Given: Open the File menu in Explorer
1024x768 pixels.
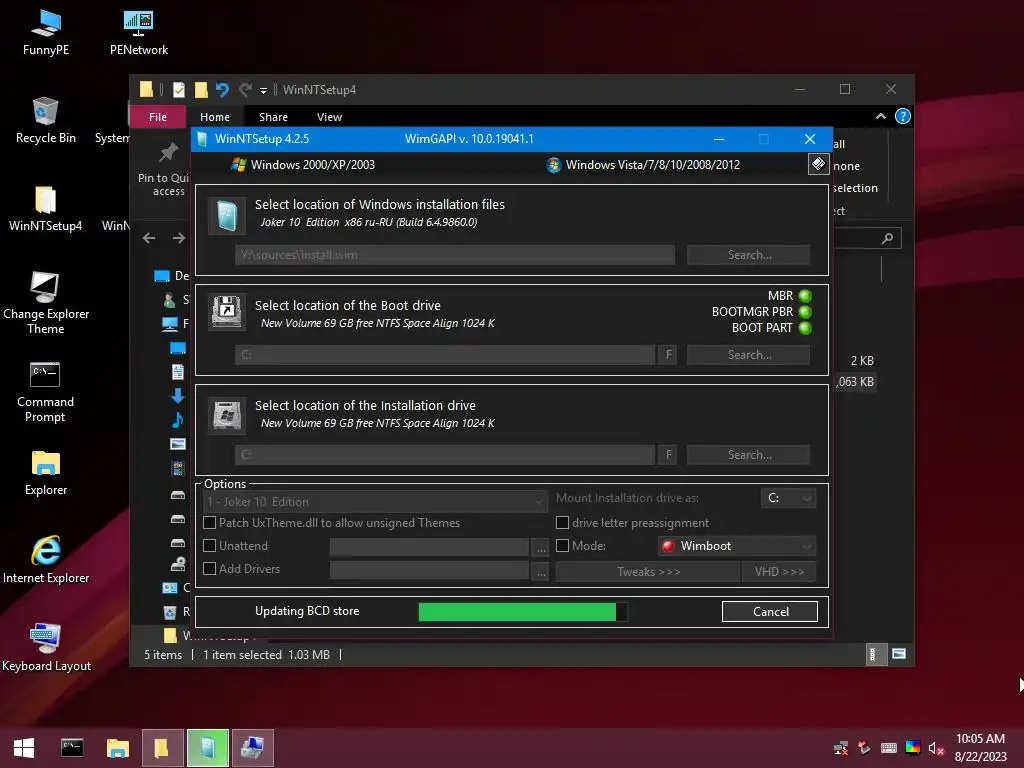Looking at the screenshot, I should click(x=158, y=117).
